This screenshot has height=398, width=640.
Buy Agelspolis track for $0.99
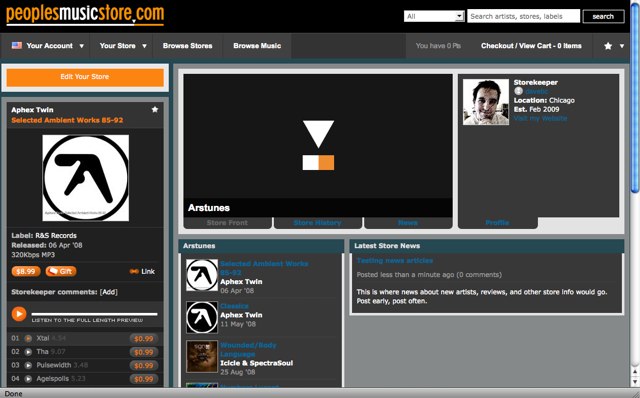tap(144, 379)
